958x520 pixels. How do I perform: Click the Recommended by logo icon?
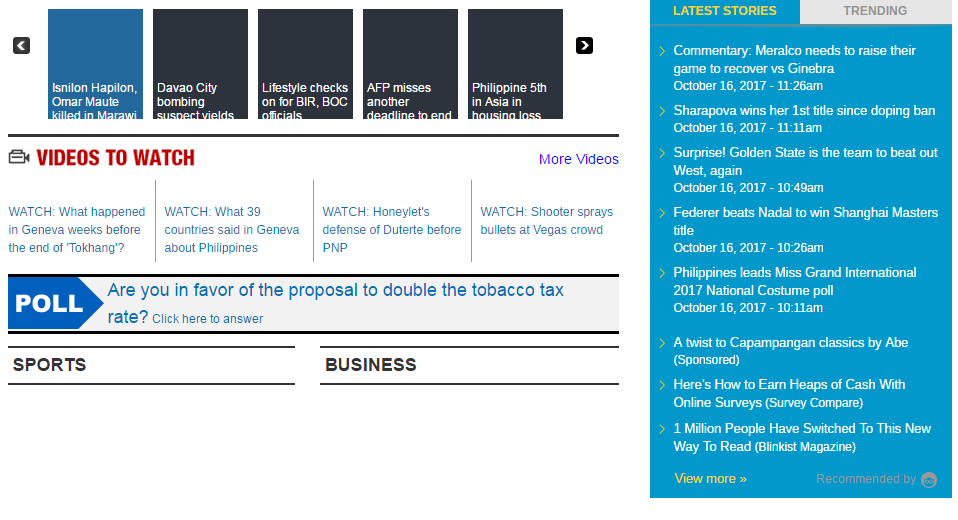point(929,480)
